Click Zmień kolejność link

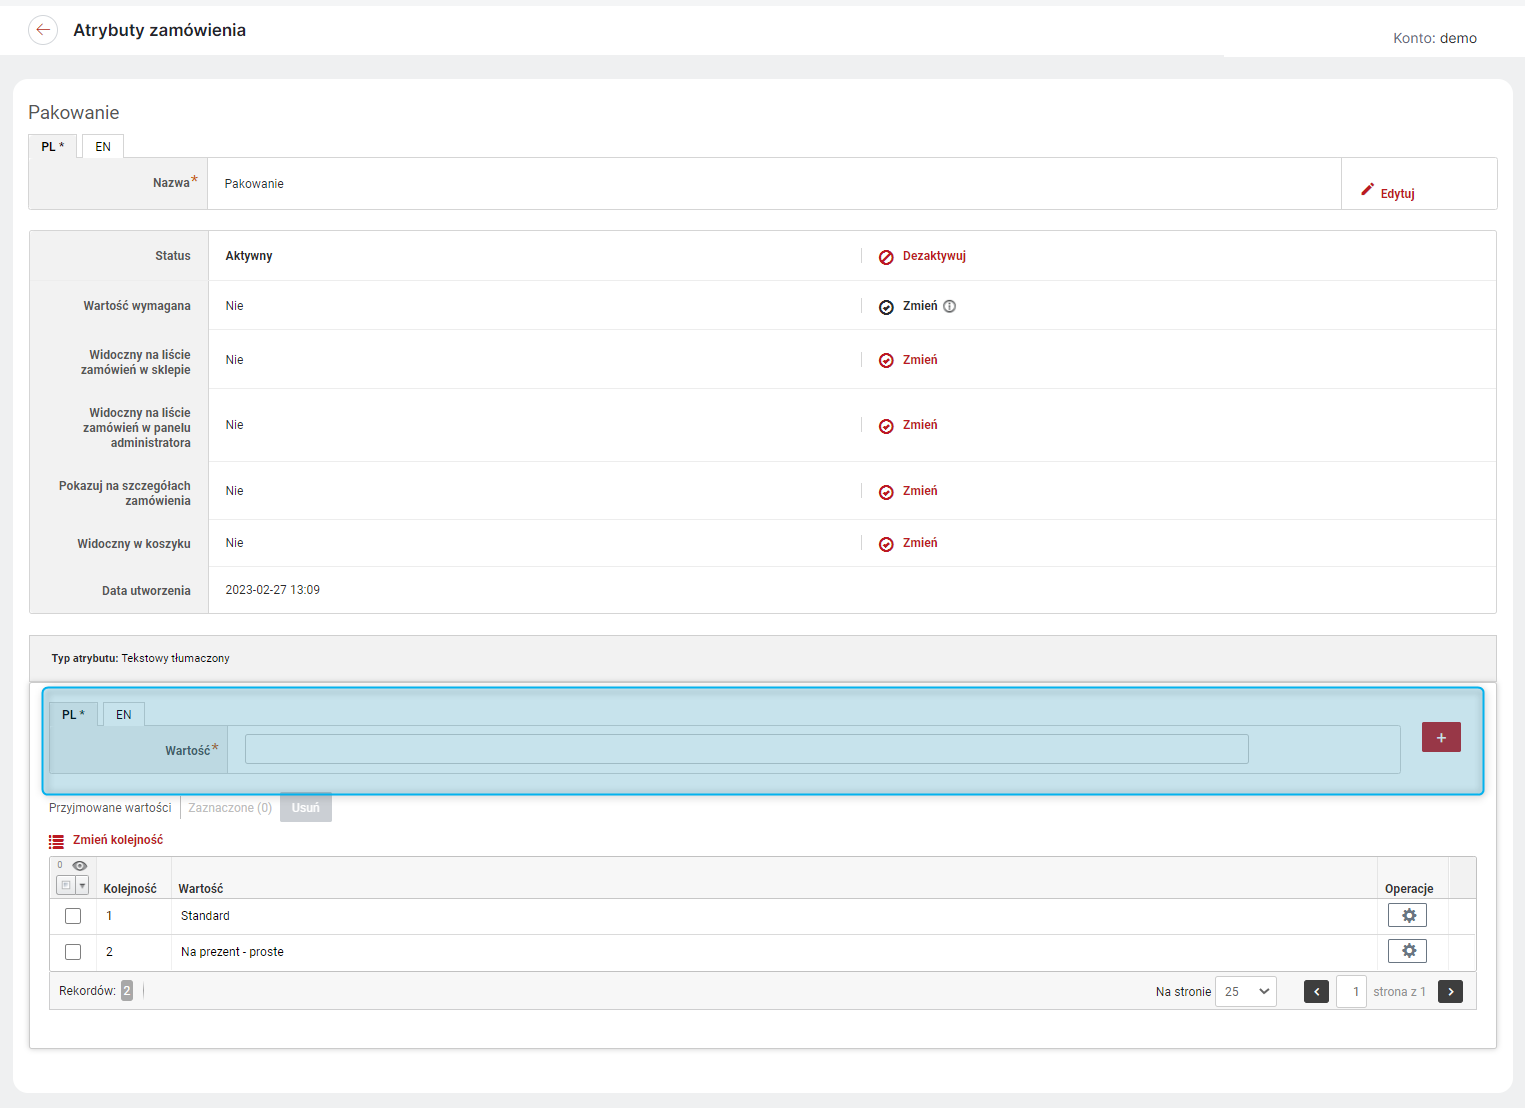pyautogui.click(x=118, y=840)
